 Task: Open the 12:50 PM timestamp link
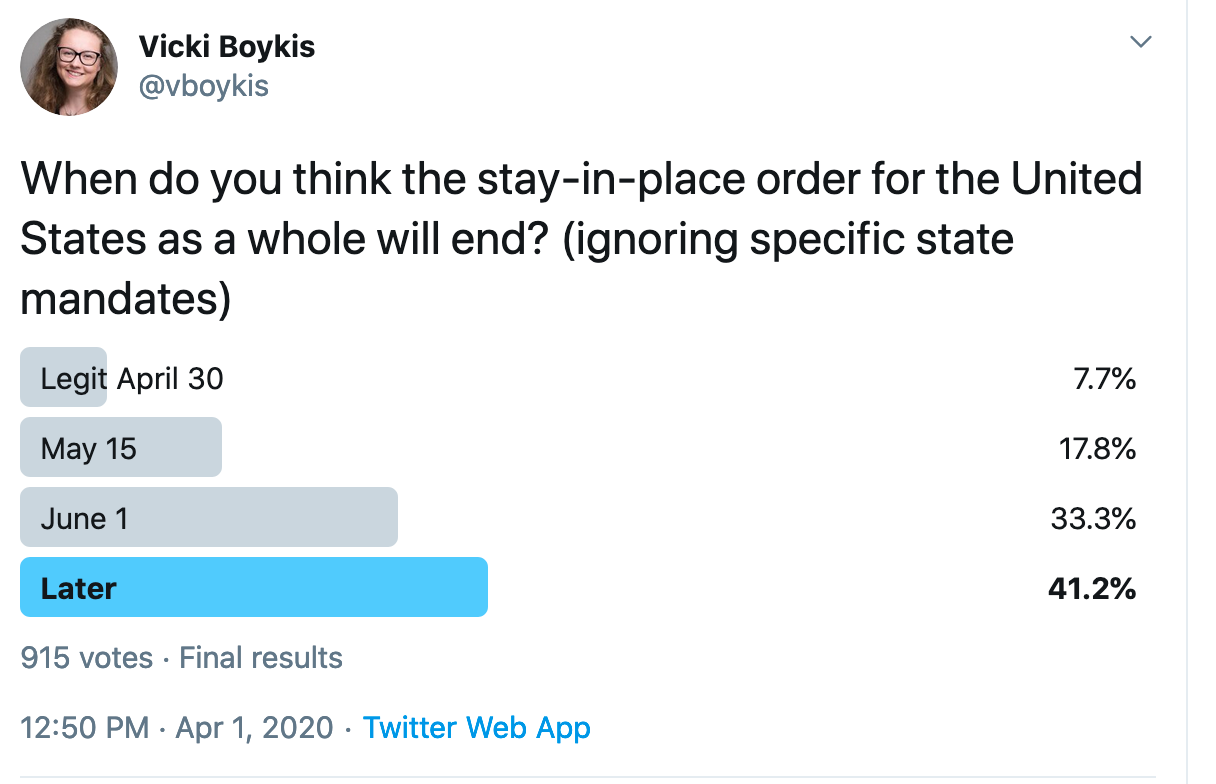tap(85, 727)
